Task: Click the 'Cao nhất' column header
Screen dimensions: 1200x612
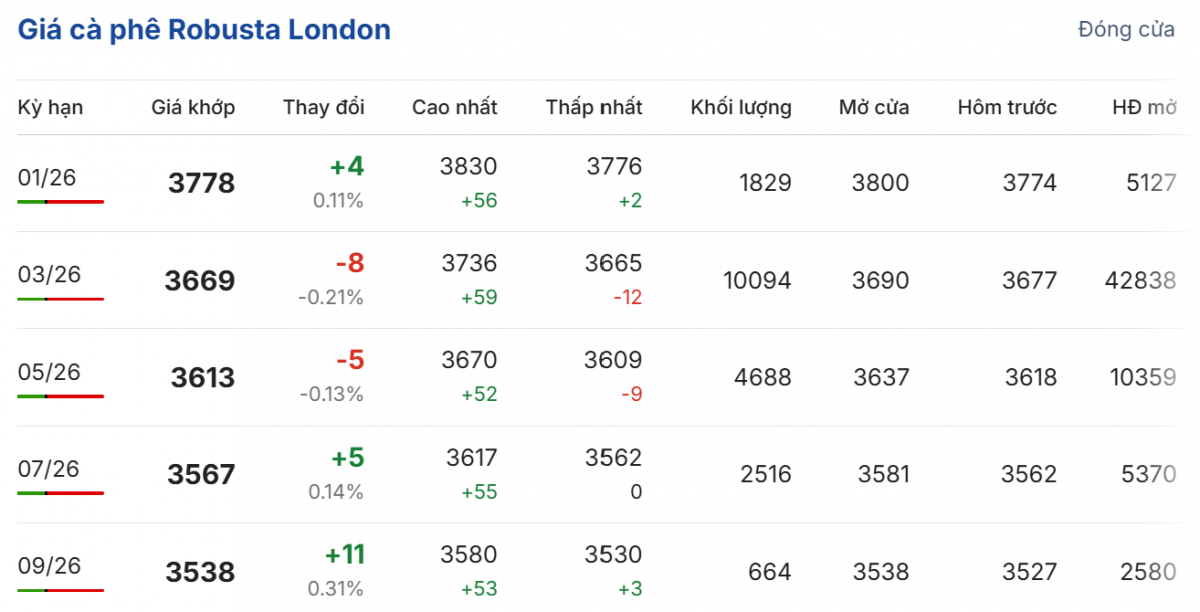Action: coord(454,107)
